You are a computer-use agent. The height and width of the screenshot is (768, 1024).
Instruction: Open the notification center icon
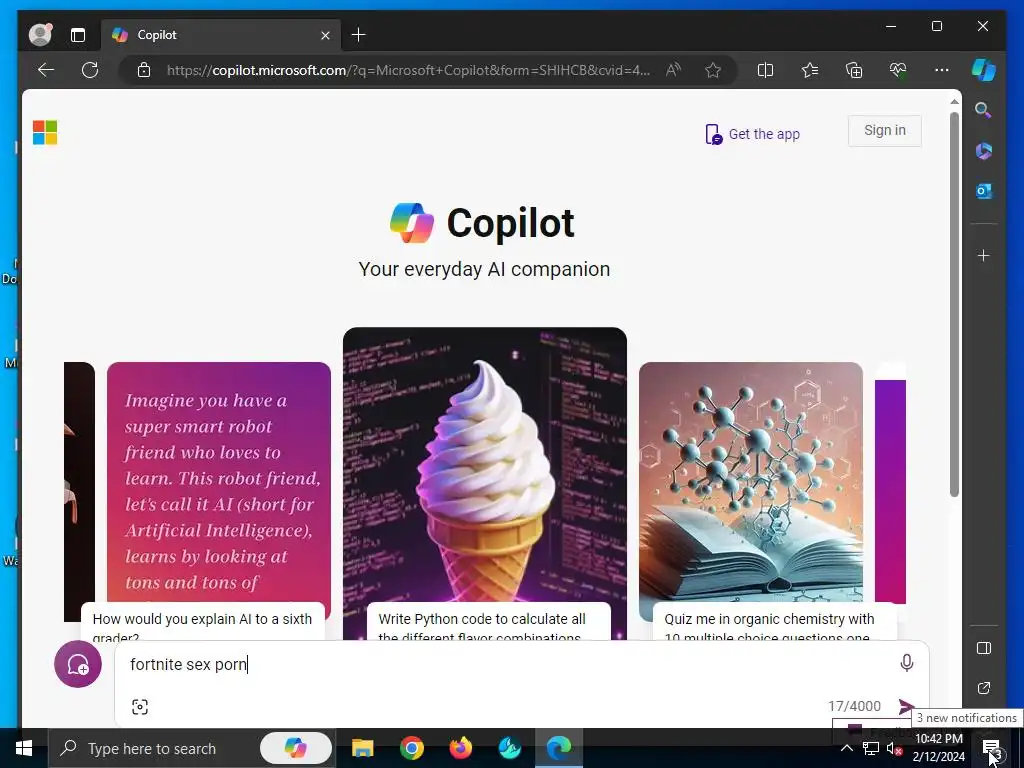click(991, 748)
